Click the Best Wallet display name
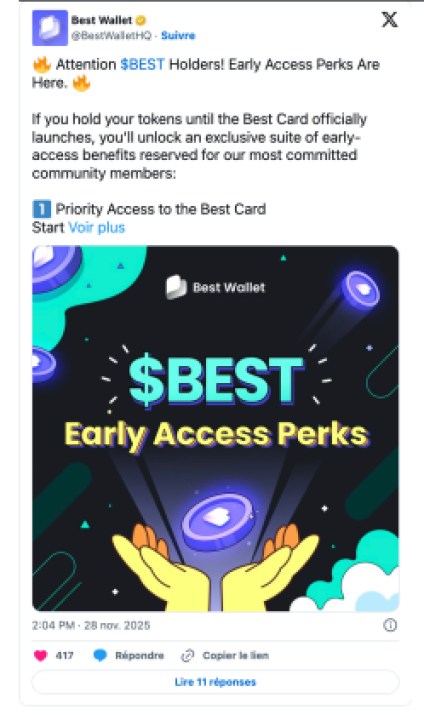Screen dimensions: 424x715 pyautogui.click(x=101, y=20)
